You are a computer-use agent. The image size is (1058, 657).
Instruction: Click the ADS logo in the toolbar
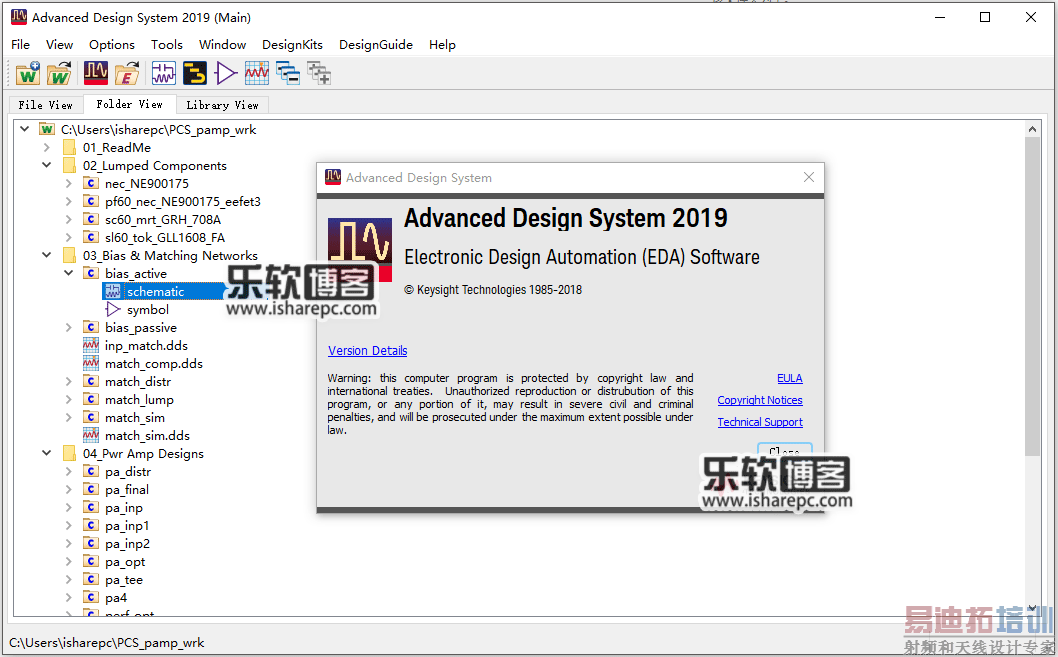point(95,72)
